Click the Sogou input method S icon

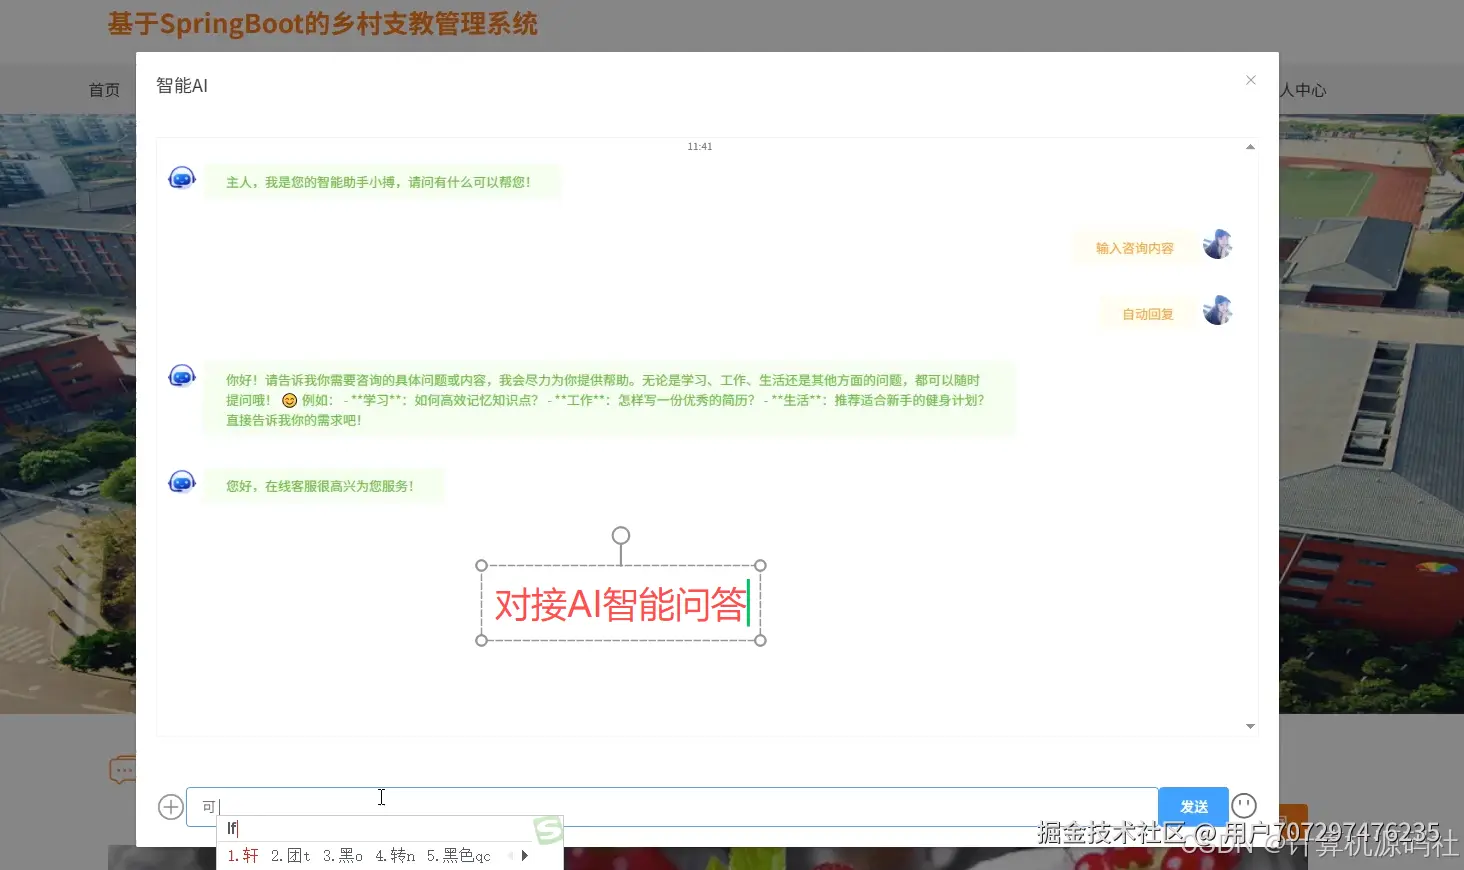(546, 829)
